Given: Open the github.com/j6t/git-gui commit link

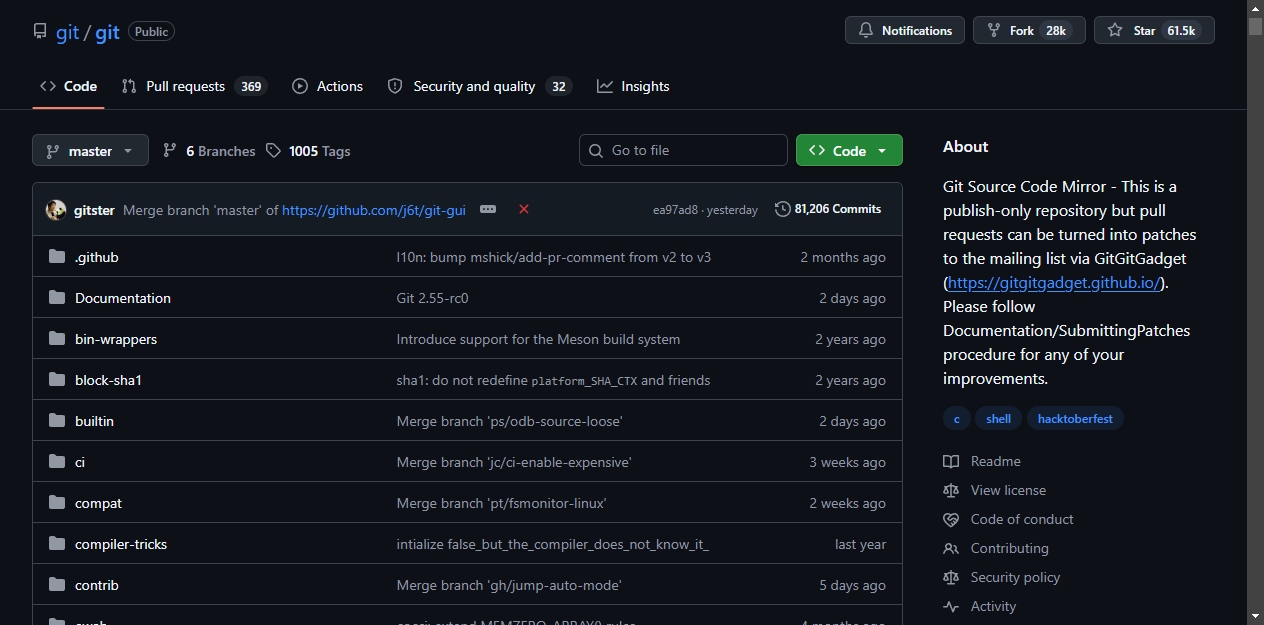Looking at the screenshot, I should [x=374, y=210].
